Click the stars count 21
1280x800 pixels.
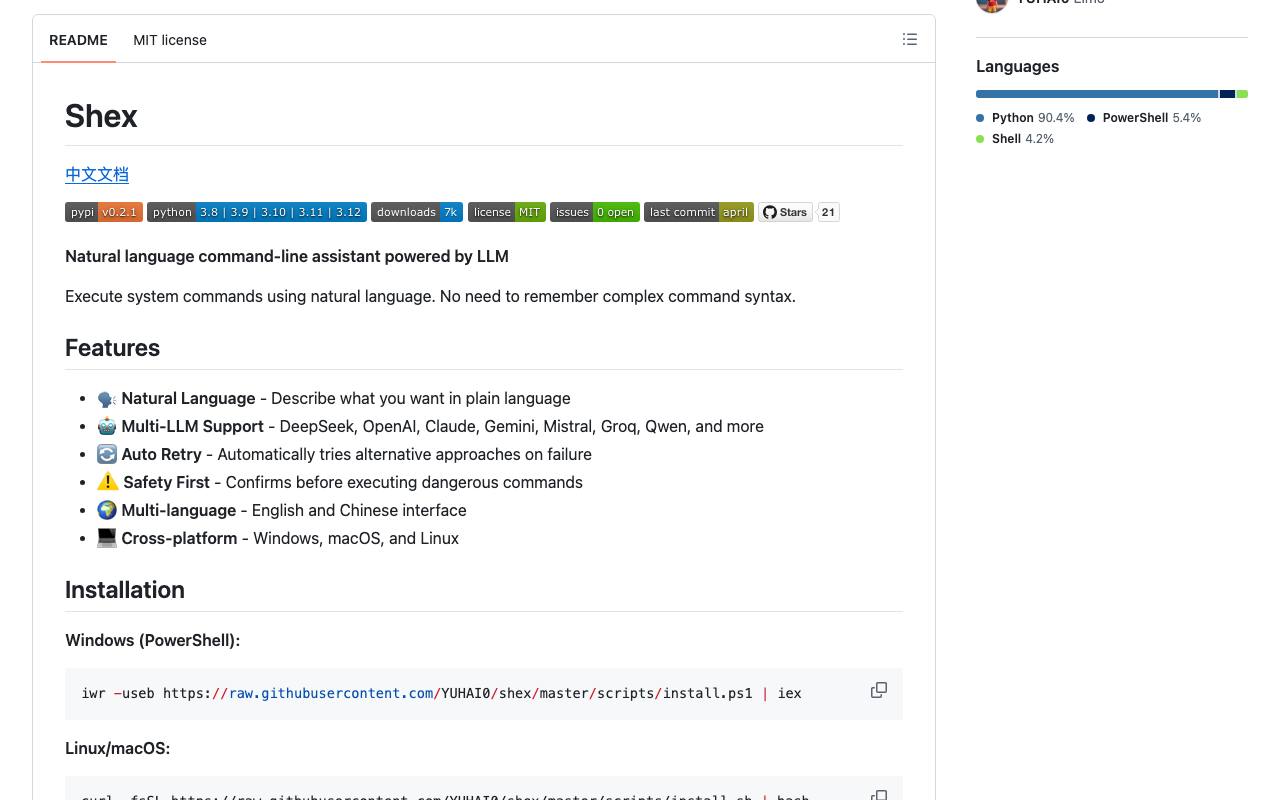[x=828, y=212]
